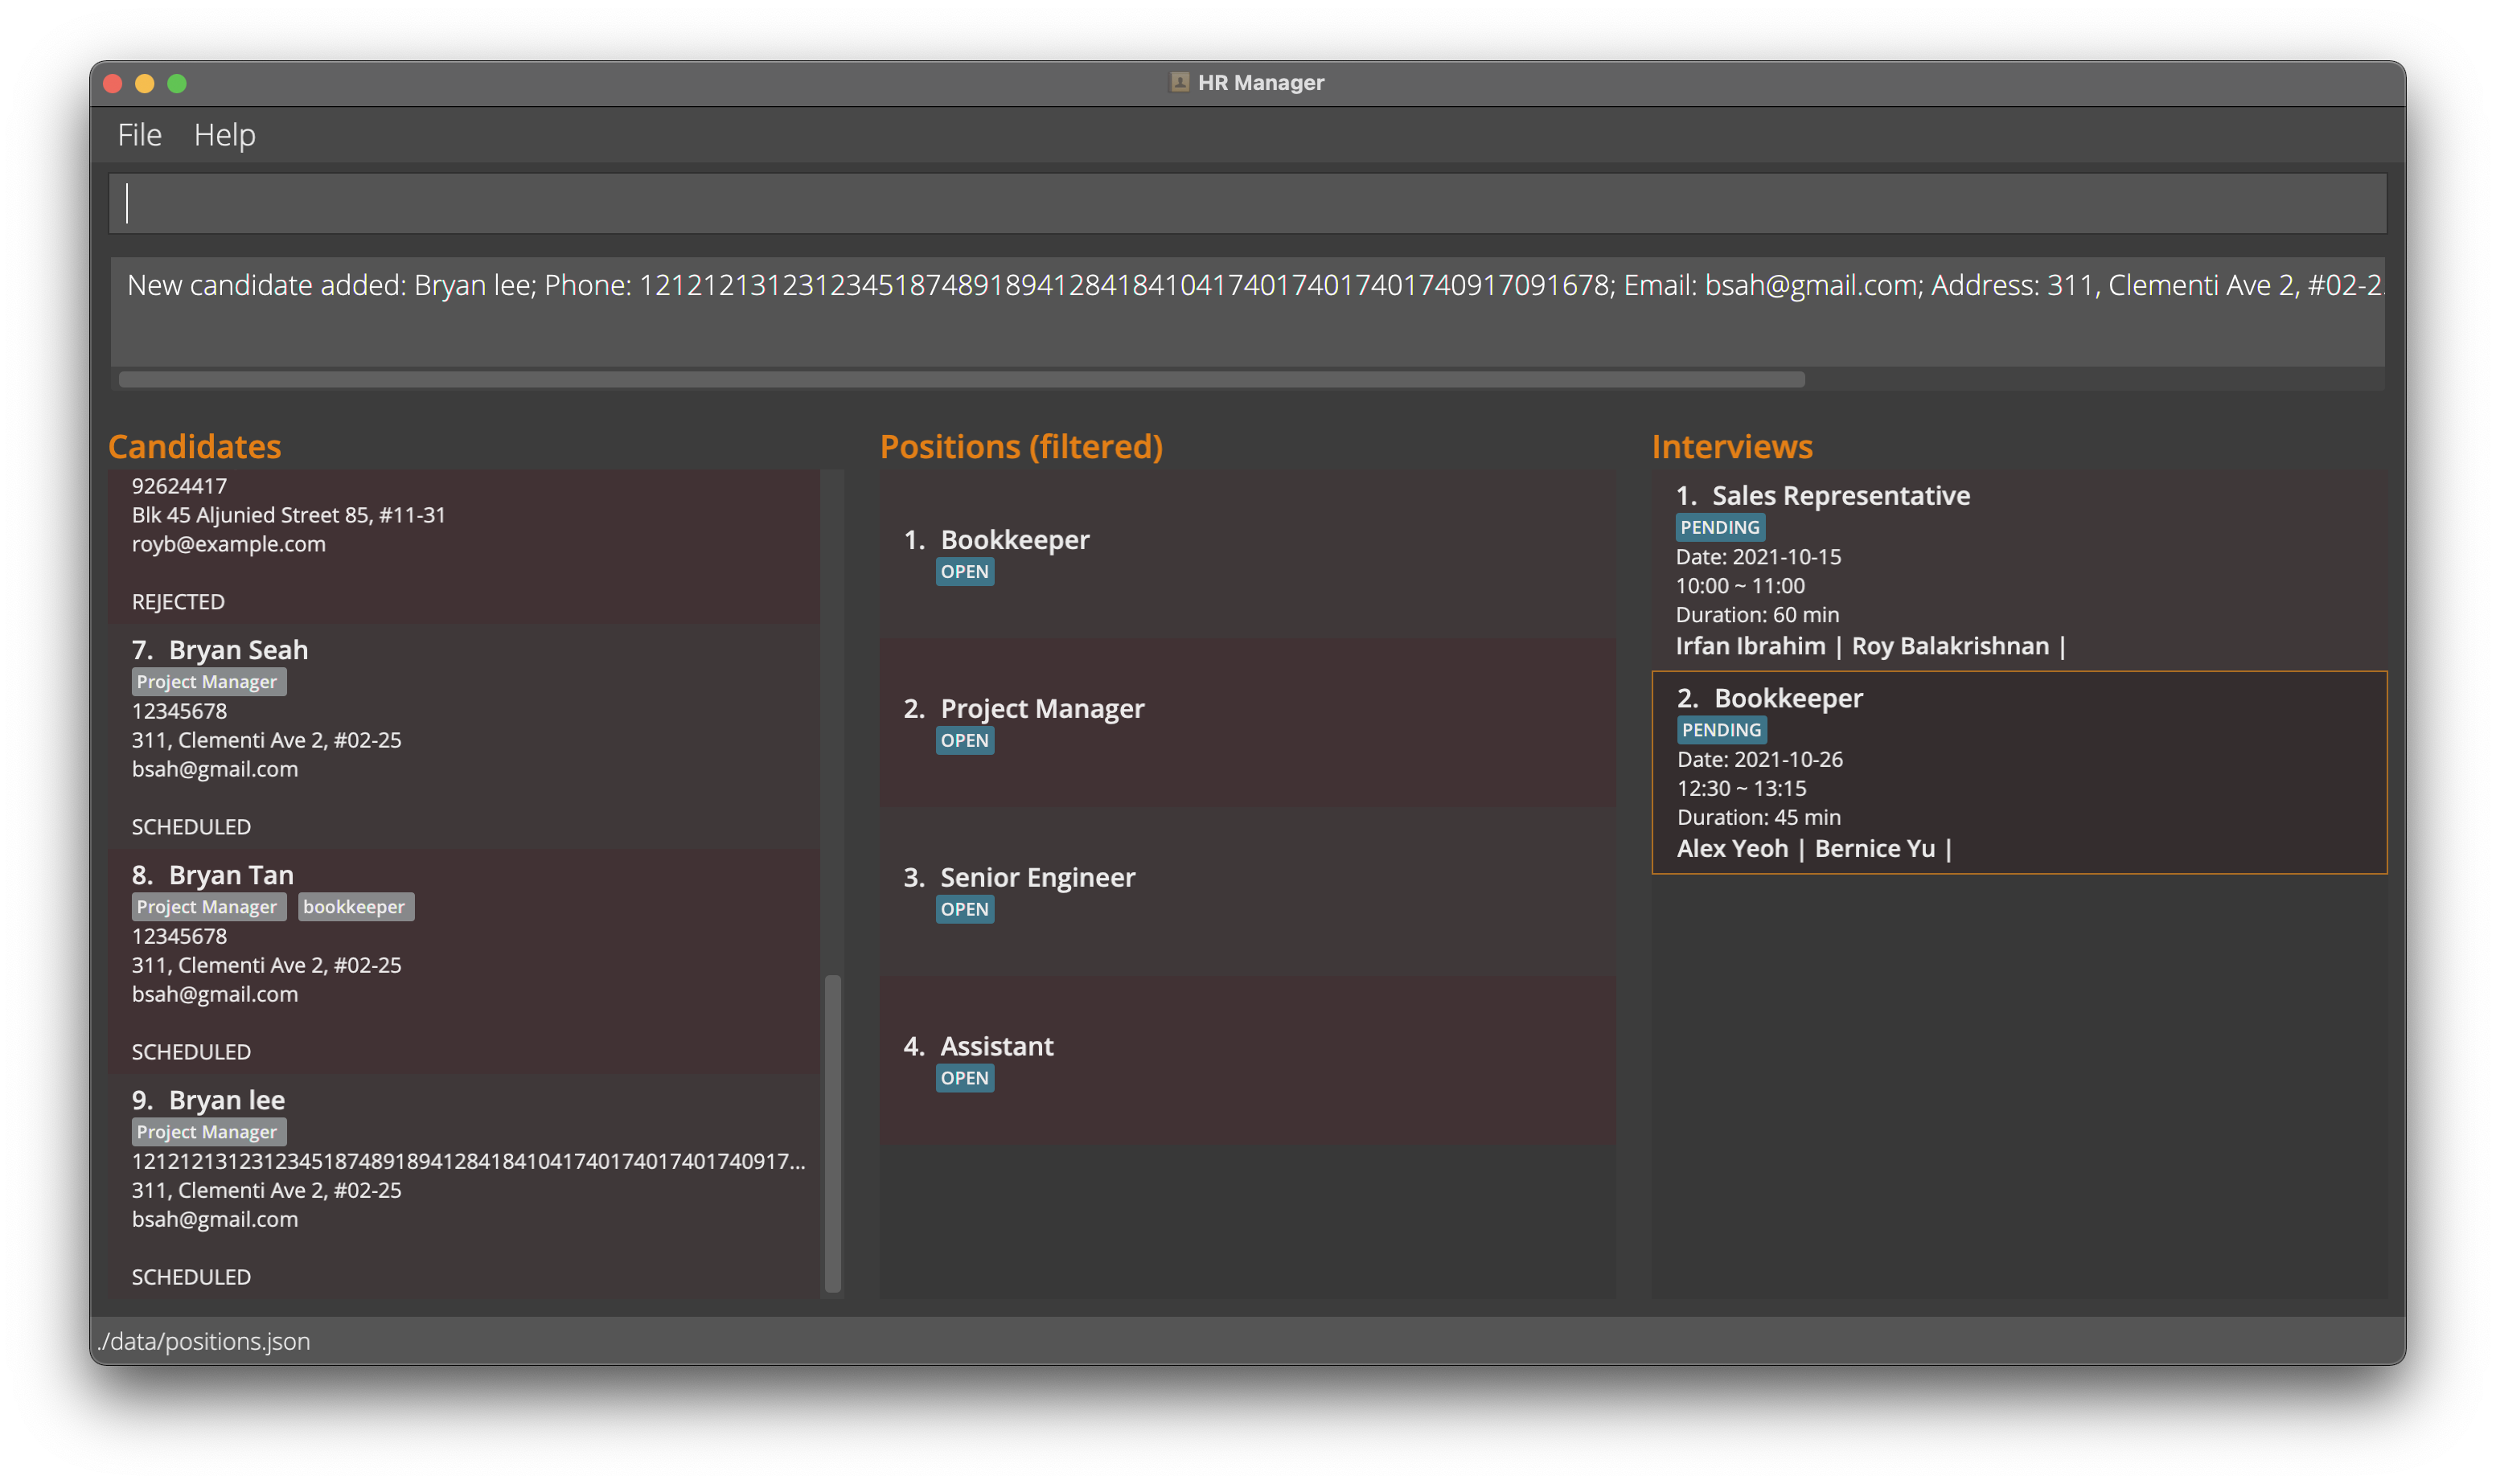This screenshot has height=1484, width=2496.
Task: Select candidate Bryan Seah
Action: click(464, 737)
